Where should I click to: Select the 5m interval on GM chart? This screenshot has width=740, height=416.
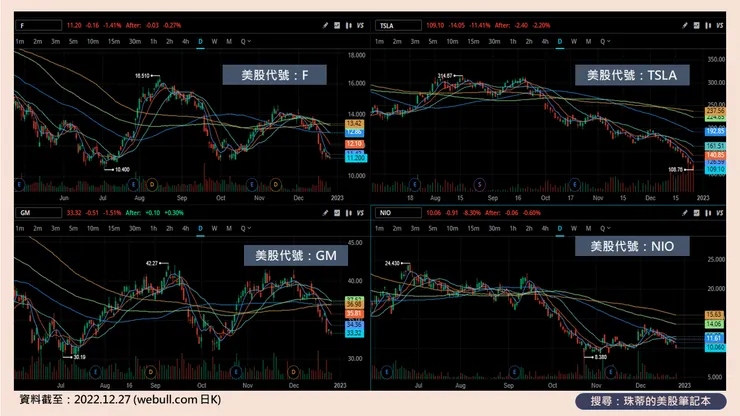tap(73, 229)
